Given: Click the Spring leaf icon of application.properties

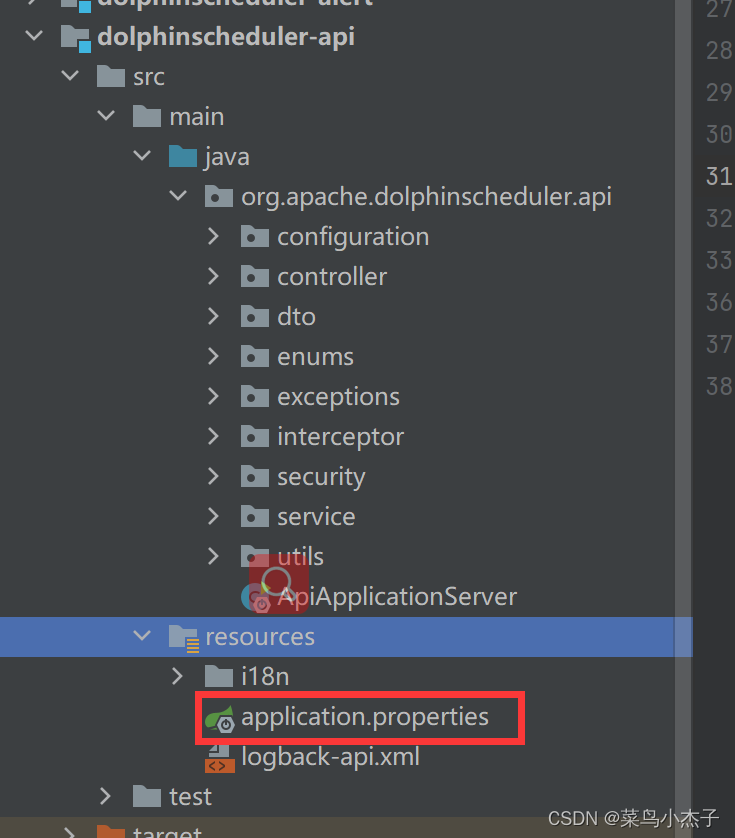Looking at the screenshot, I should [220, 719].
